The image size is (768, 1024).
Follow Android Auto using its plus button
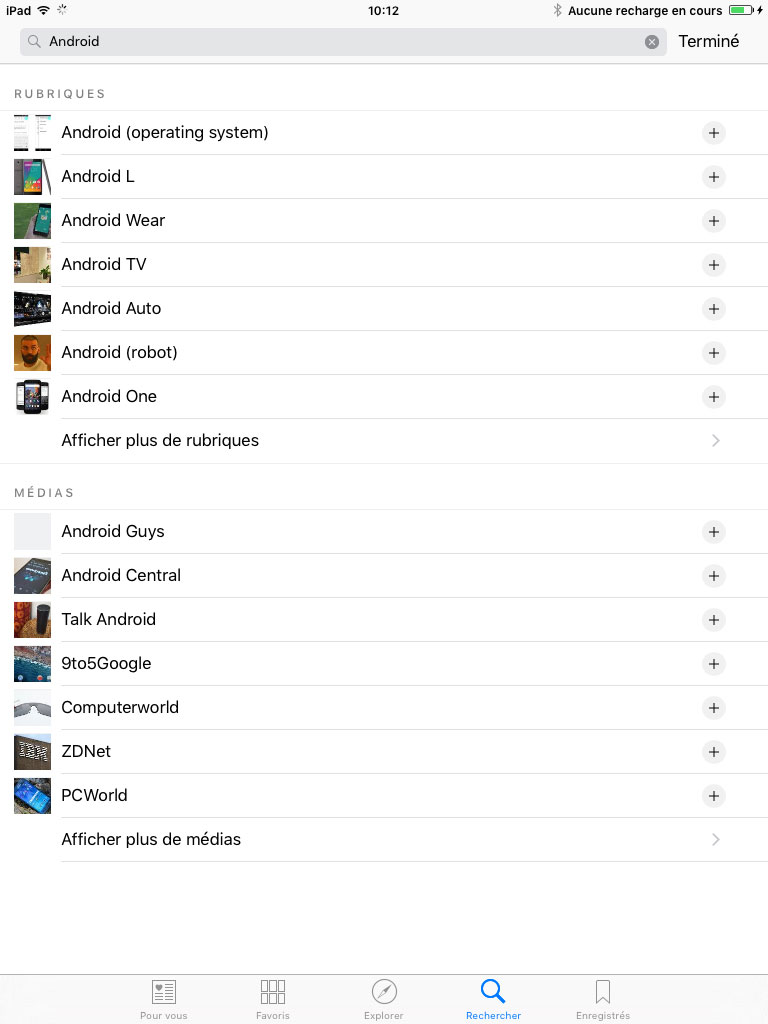click(714, 309)
